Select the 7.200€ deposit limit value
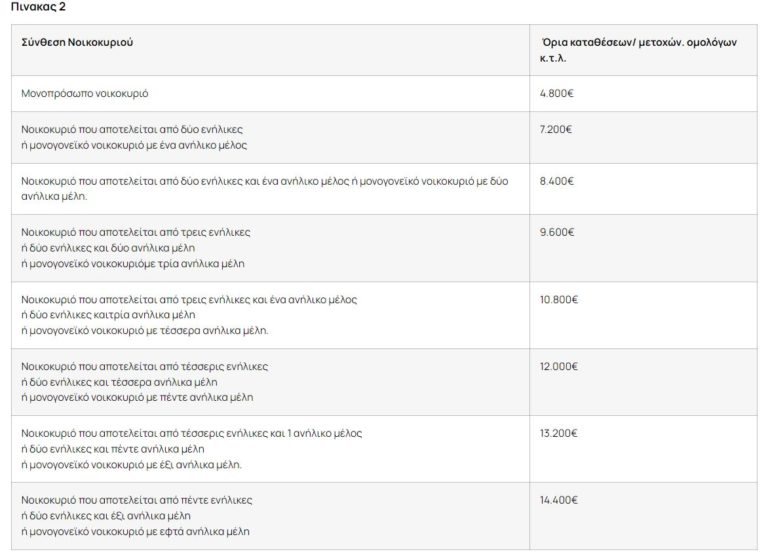This screenshot has width=768, height=556. click(556, 130)
